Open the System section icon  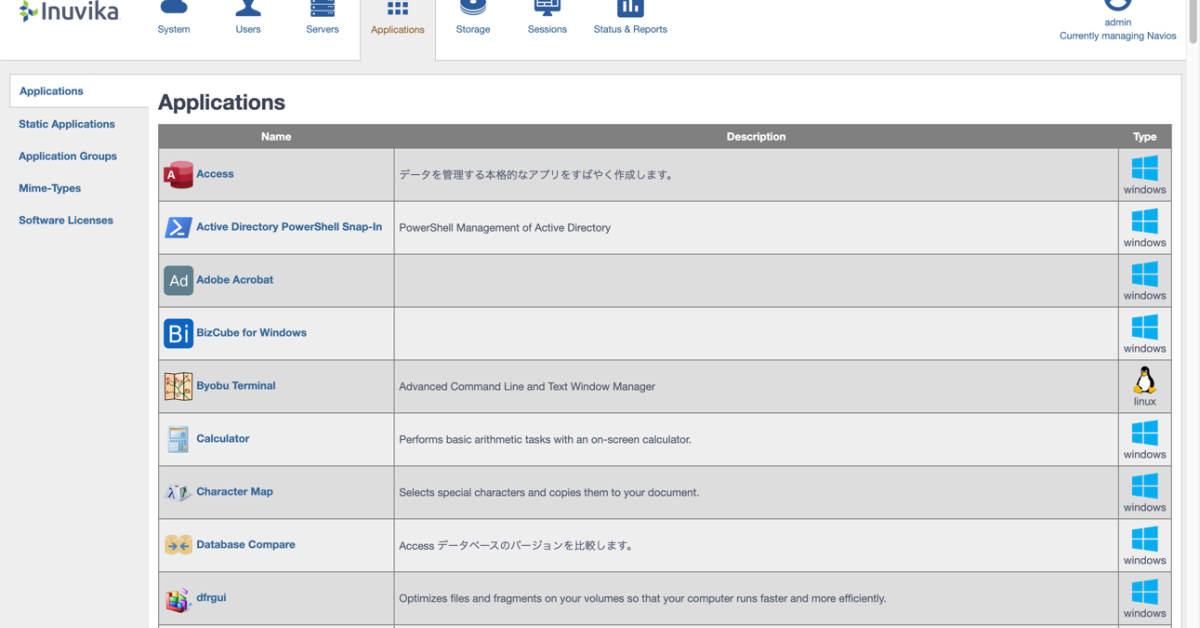click(173, 9)
